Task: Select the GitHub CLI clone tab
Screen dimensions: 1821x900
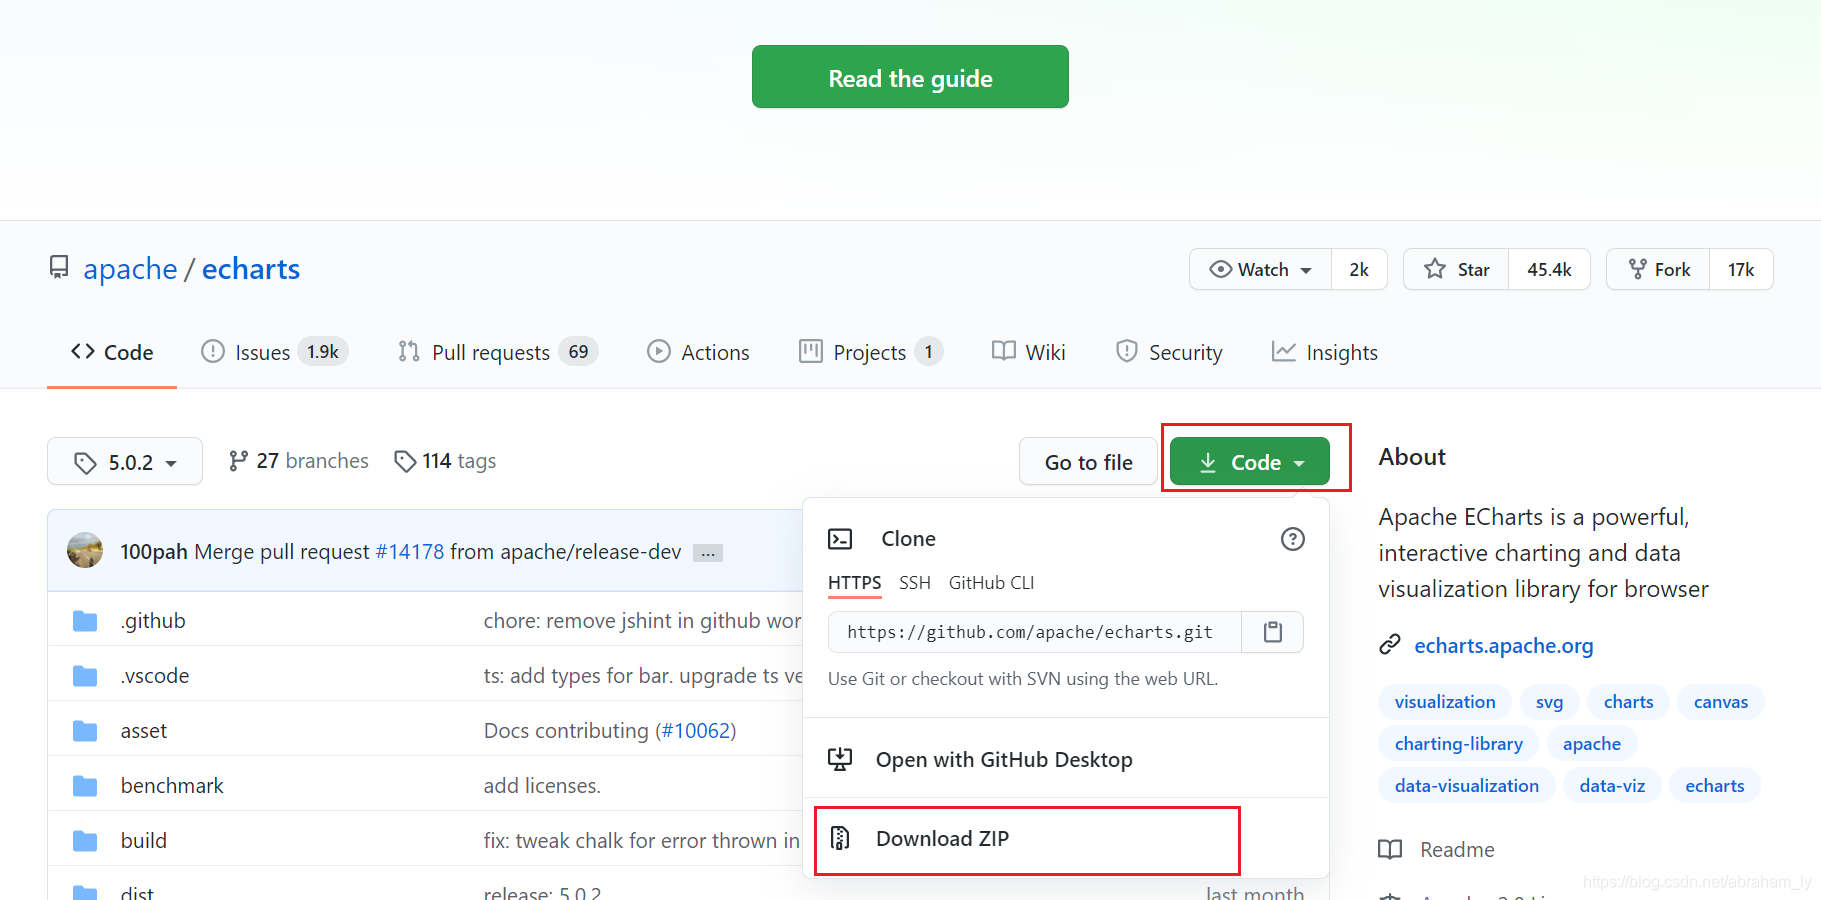Action: [991, 583]
